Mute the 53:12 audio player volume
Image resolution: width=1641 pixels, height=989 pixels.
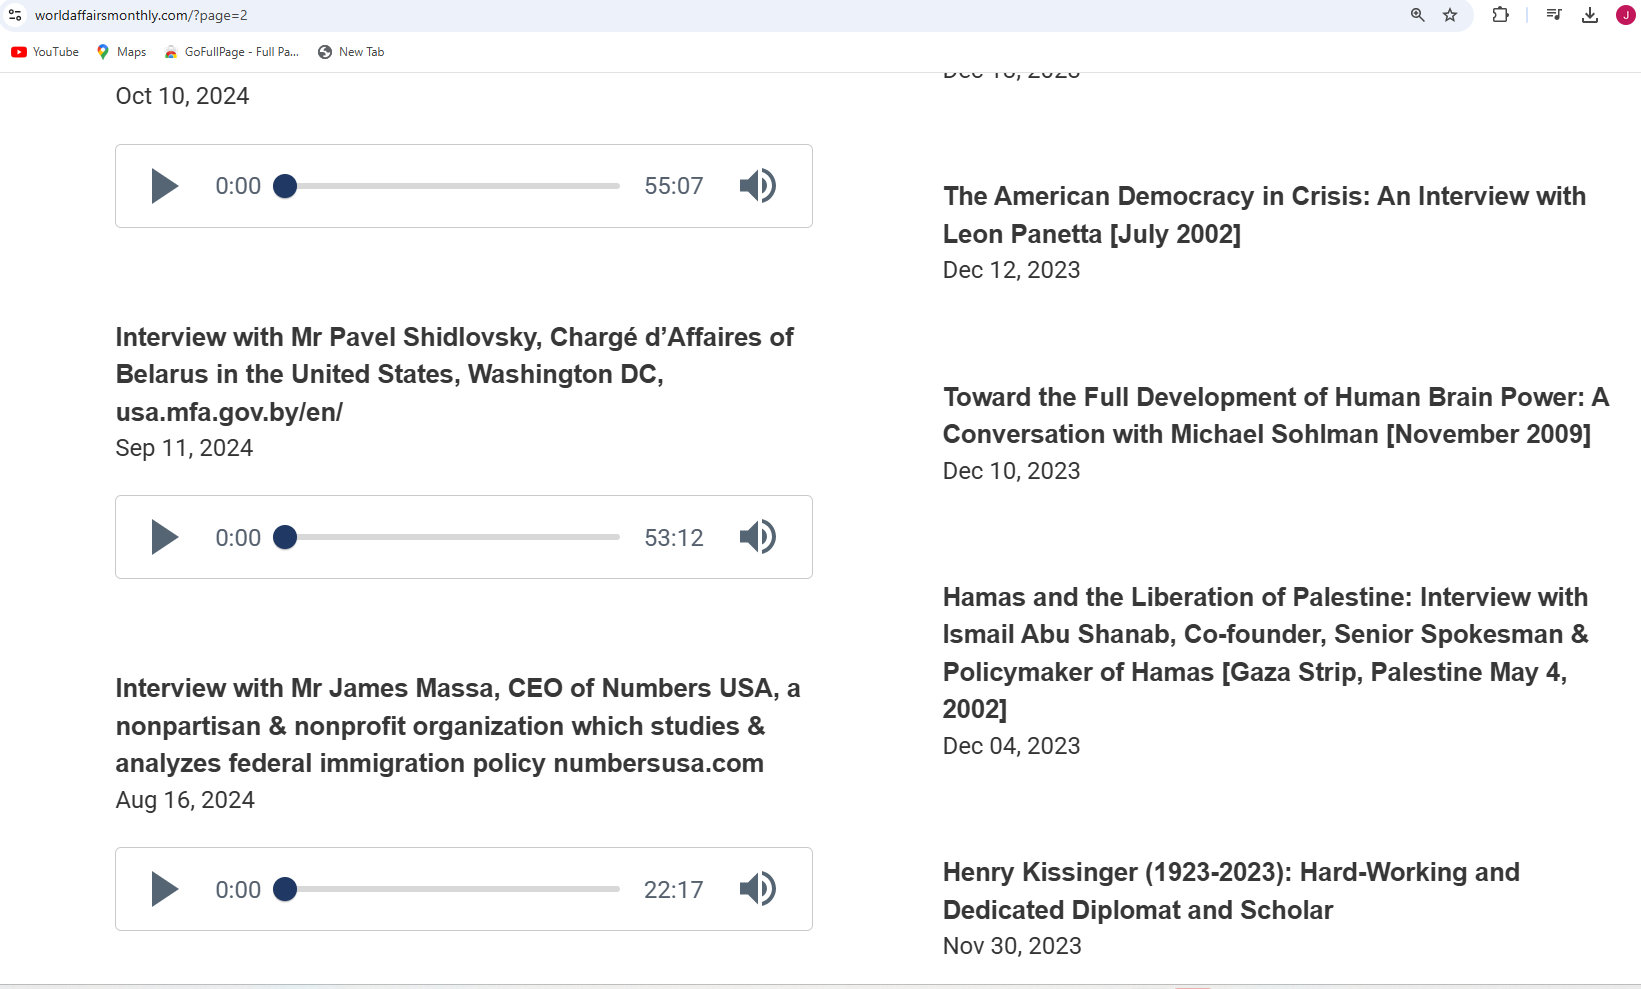click(x=757, y=537)
